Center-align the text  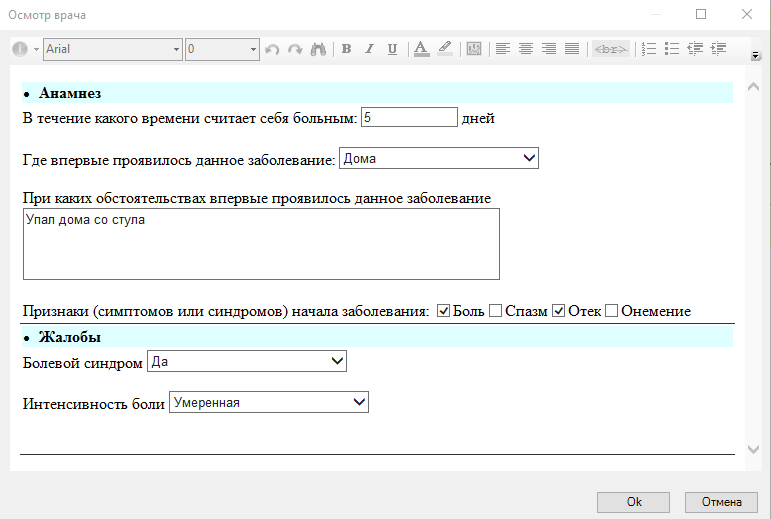[526, 49]
